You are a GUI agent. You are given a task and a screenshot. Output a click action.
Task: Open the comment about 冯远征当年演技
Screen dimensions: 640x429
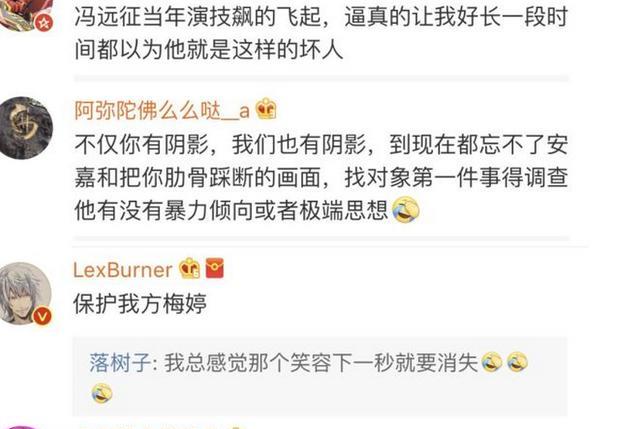click(321, 33)
